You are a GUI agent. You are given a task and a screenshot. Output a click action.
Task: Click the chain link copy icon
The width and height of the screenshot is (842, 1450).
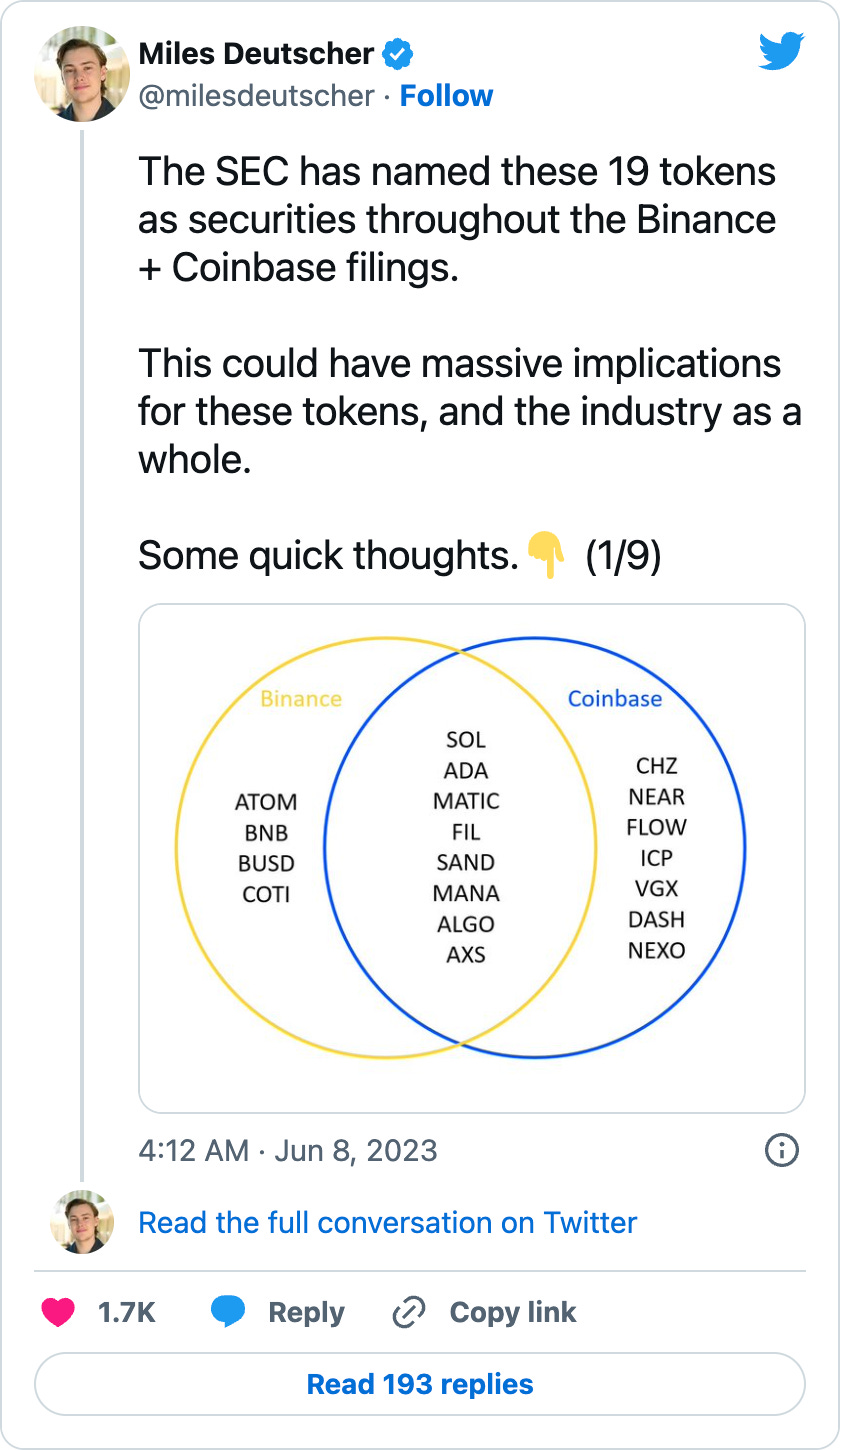[409, 1312]
